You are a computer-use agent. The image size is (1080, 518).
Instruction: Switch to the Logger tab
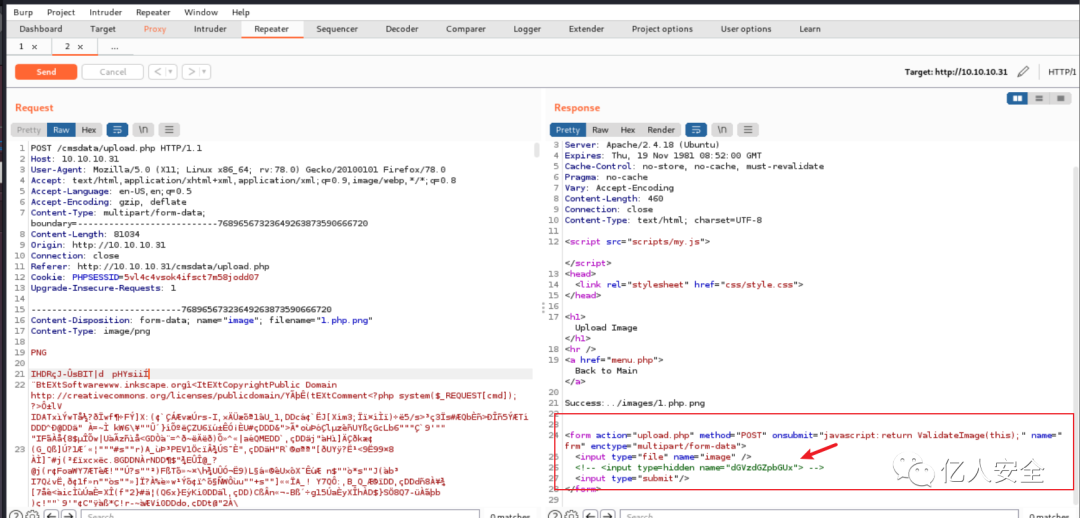(527, 29)
